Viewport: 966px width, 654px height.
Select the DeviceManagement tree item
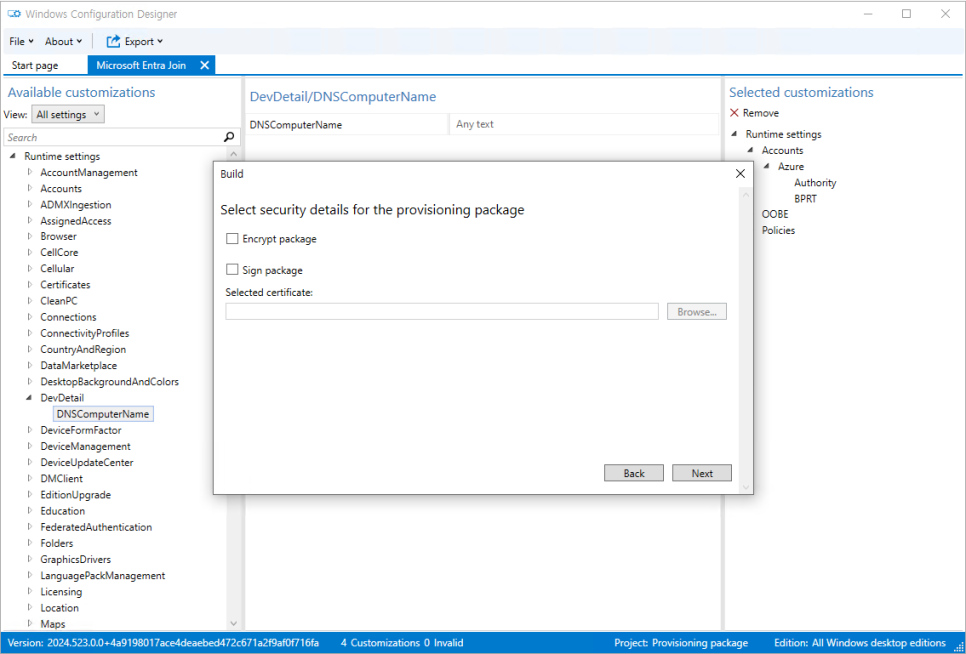[86, 446]
